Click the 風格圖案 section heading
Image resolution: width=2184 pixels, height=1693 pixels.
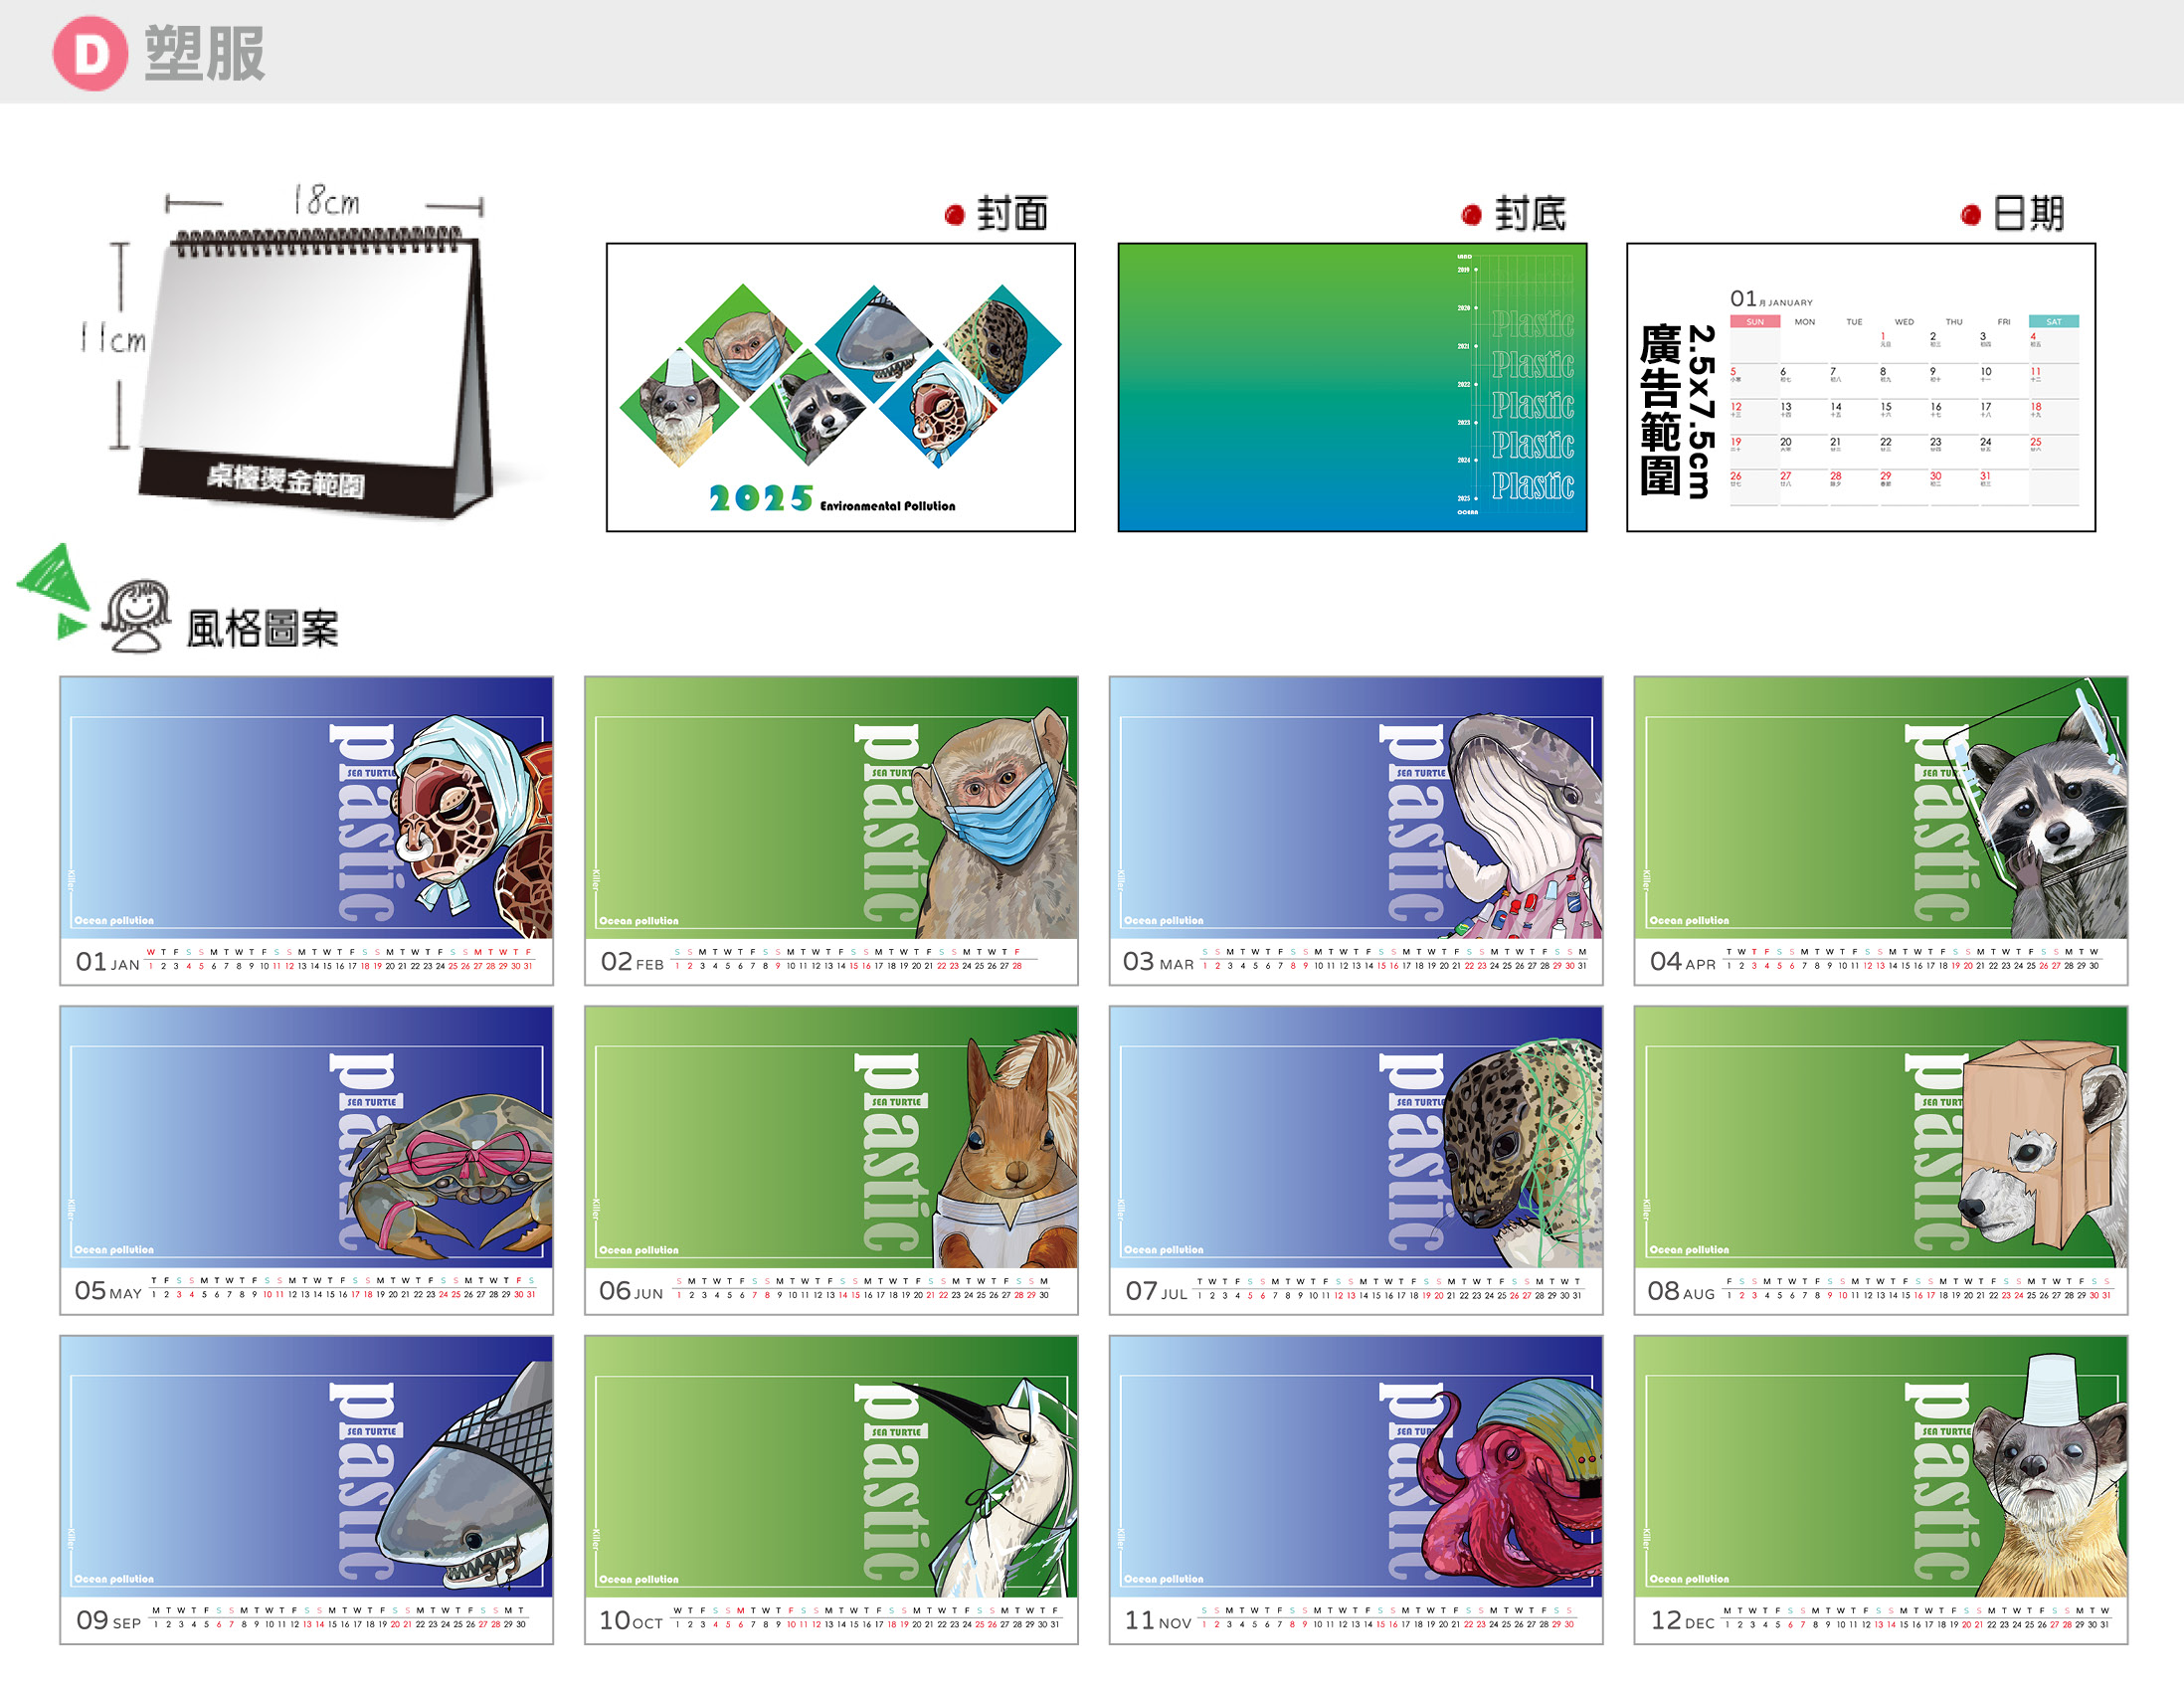[x=262, y=629]
